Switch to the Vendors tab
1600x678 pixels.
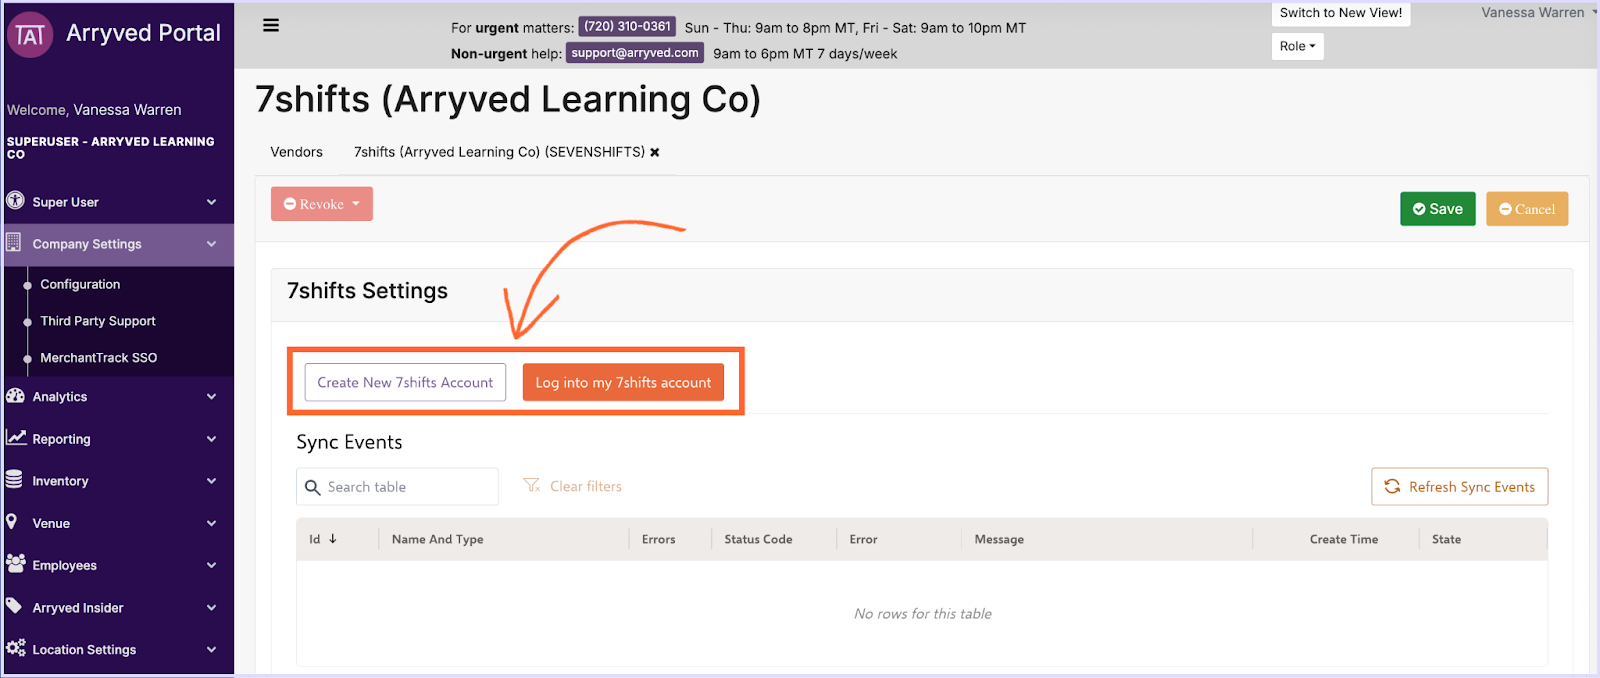point(296,152)
